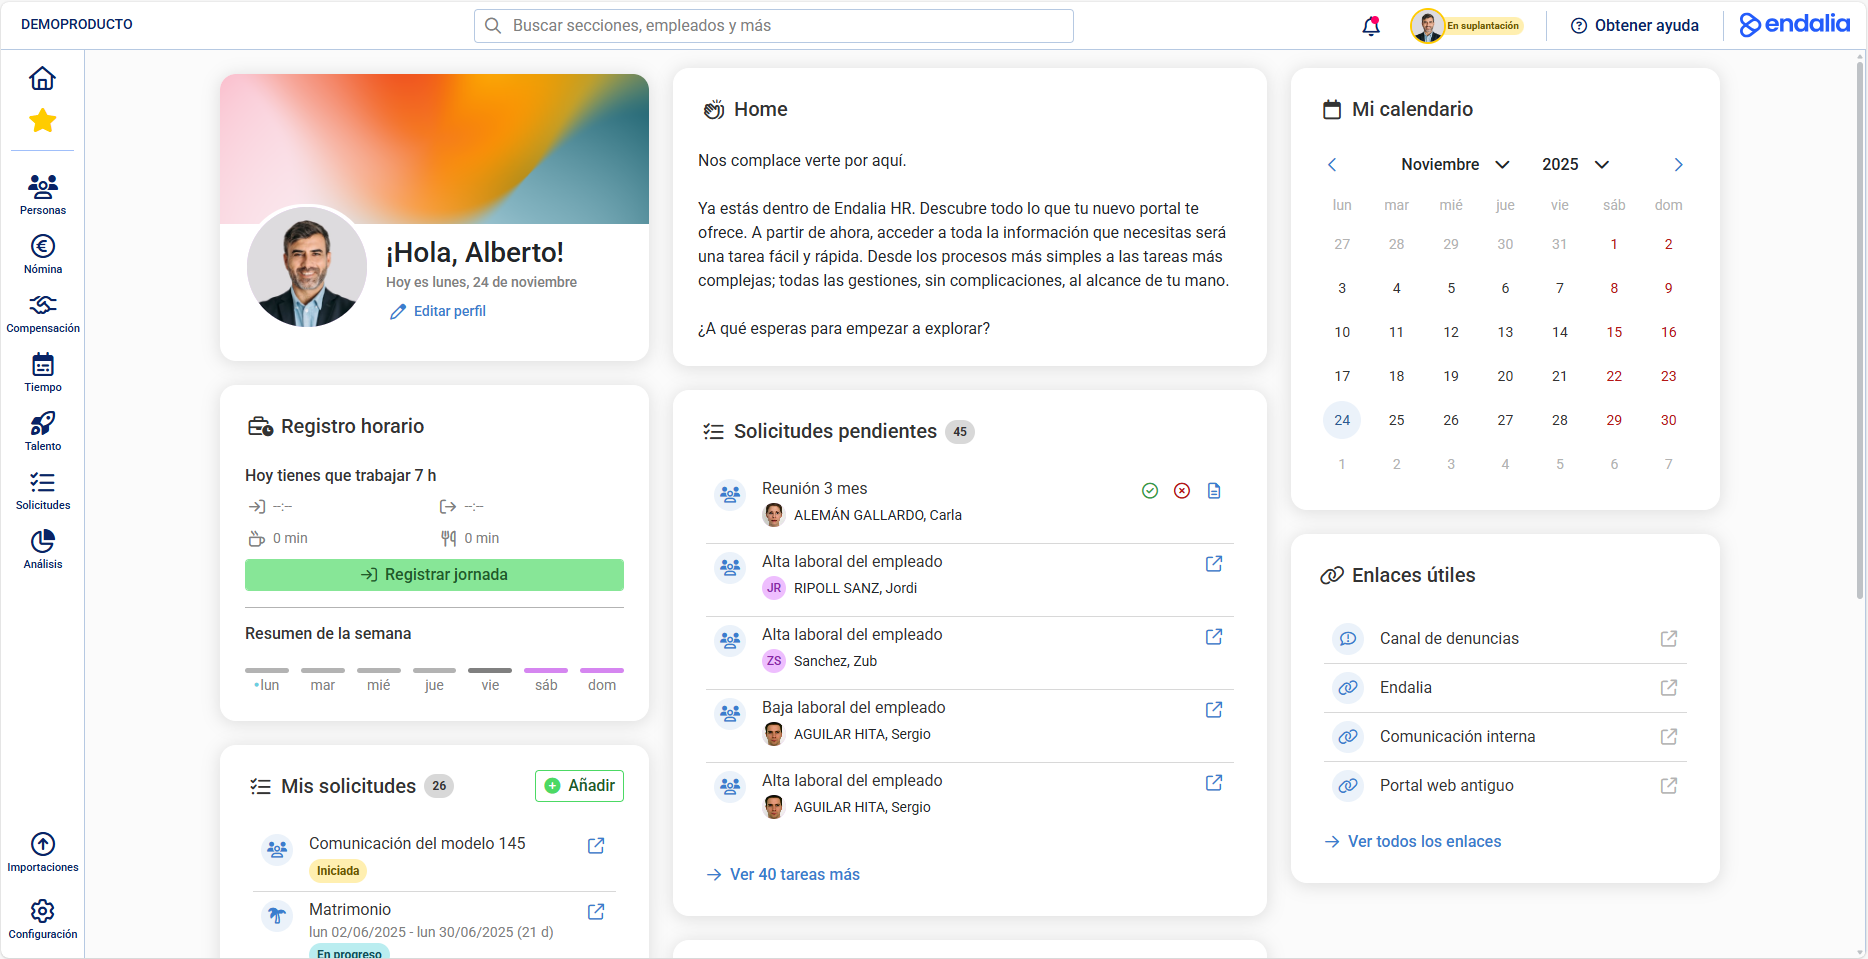Image resolution: width=1868 pixels, height=959 pixels.
Task: Approve the Reunión 3 mes request
Action: [x=1150, y=491]
